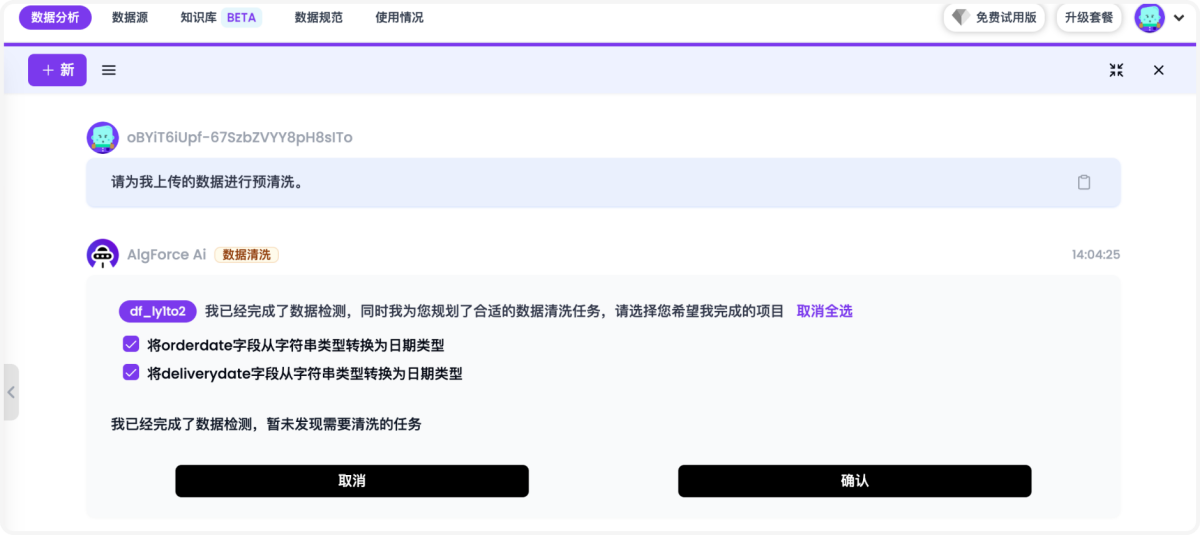Expand the left sidebar with the chevron handle
The height and width of the screenshot is (535, 1200).
point(10,392)
